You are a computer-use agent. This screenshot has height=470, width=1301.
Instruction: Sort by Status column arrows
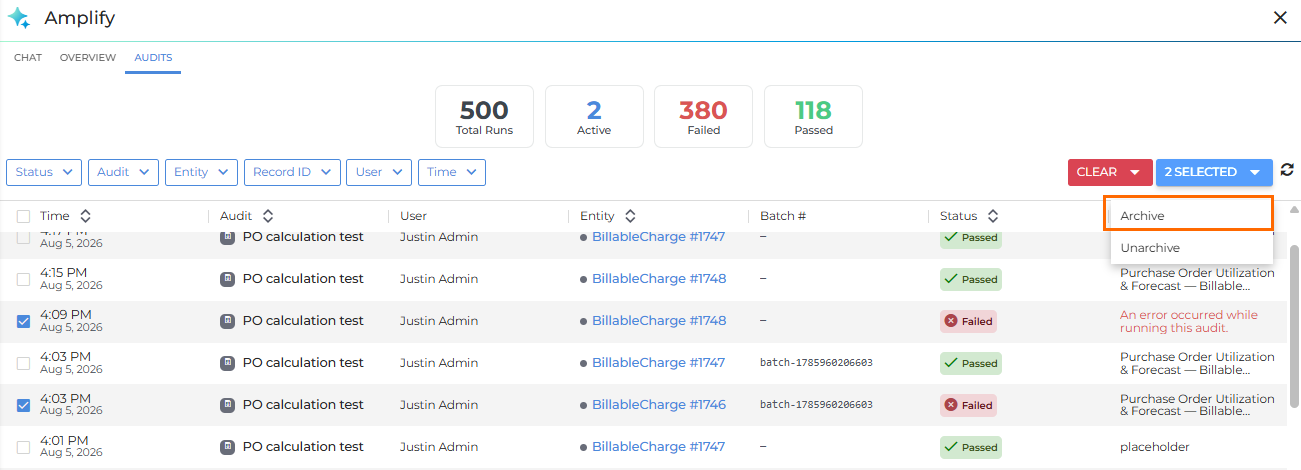pyautogui.click(x=993, y=216)
